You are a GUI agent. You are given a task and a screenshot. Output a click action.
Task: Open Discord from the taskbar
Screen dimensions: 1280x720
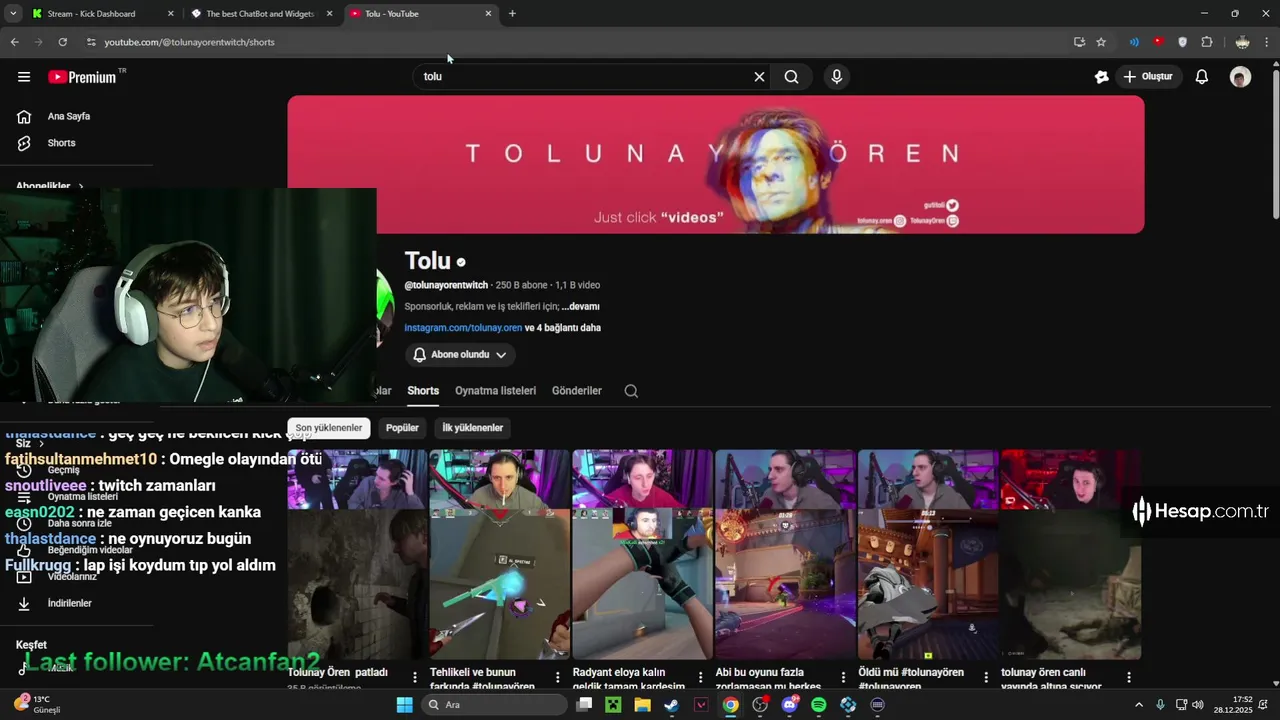(790, 705)
